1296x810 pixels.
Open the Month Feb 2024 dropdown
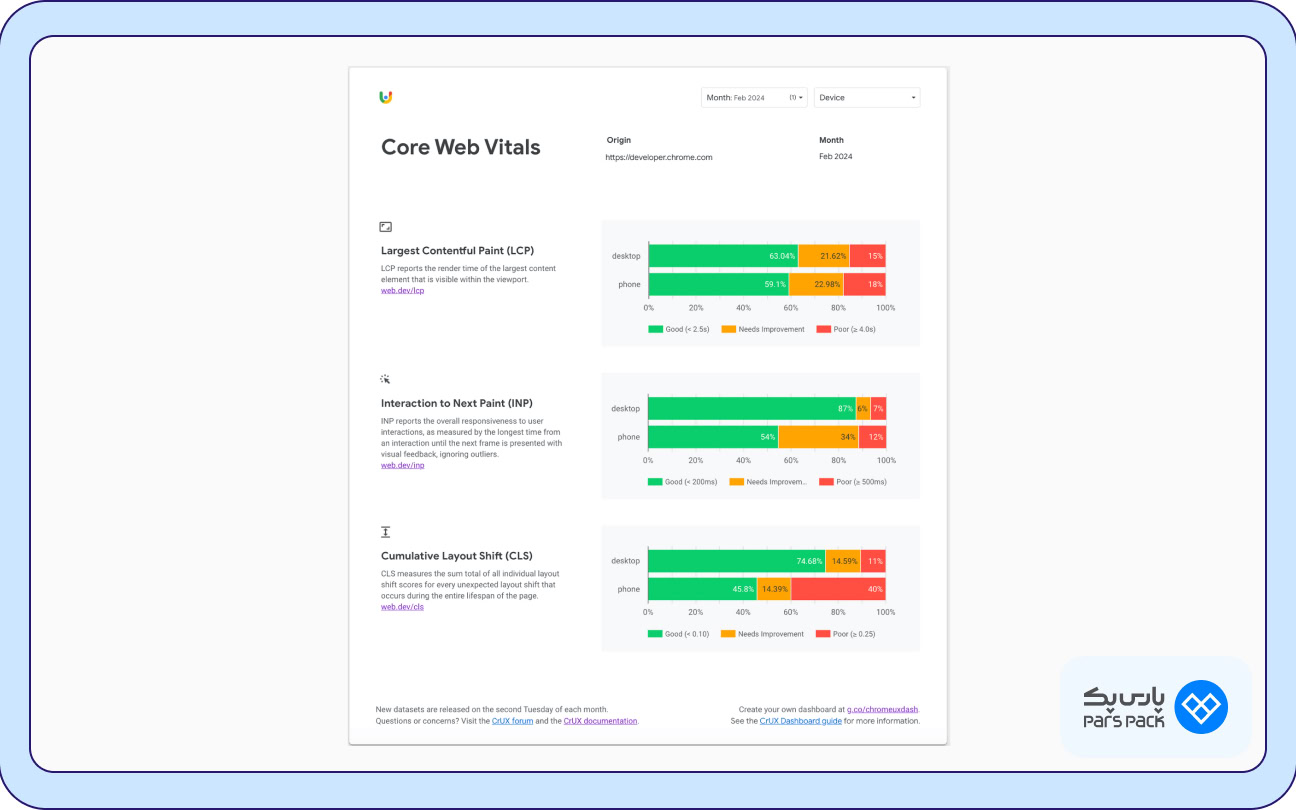point(754,97)
